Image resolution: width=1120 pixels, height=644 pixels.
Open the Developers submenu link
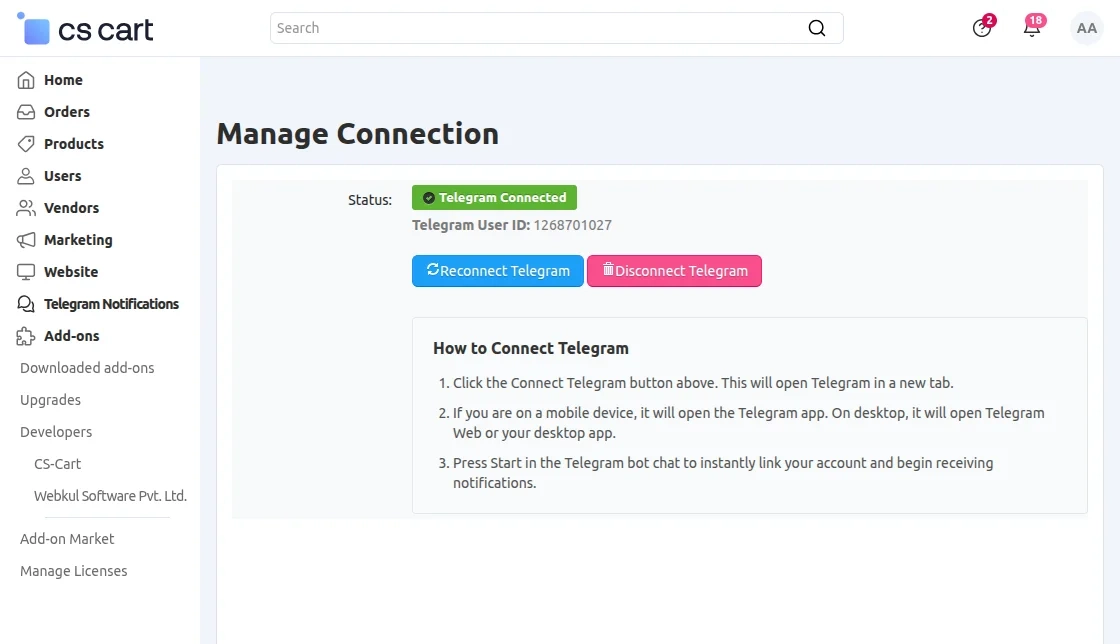click(56, 432)
